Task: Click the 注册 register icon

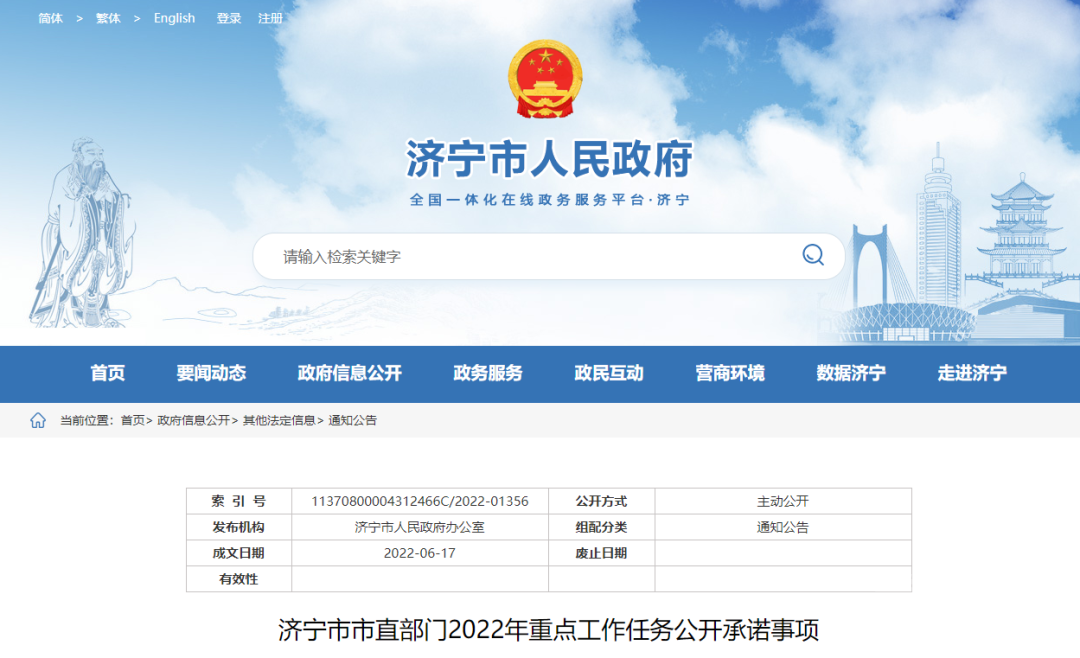Action: [x=270, y=18]
